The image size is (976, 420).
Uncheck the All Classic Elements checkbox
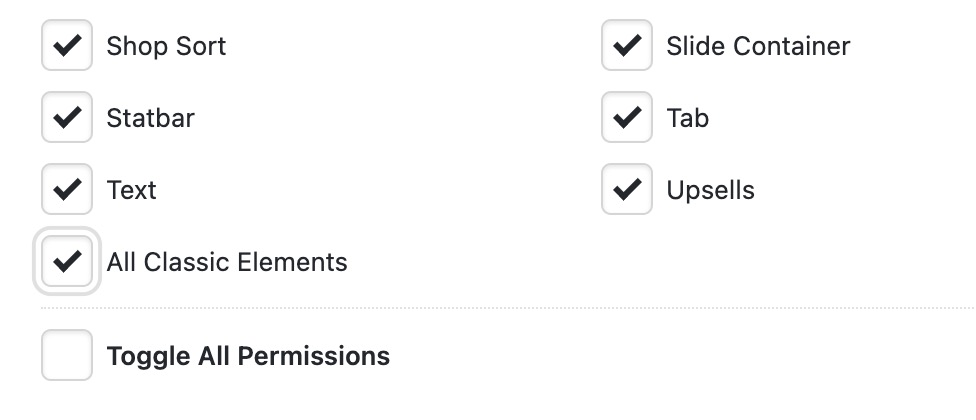pyautogui.click(x=67, y=262)
